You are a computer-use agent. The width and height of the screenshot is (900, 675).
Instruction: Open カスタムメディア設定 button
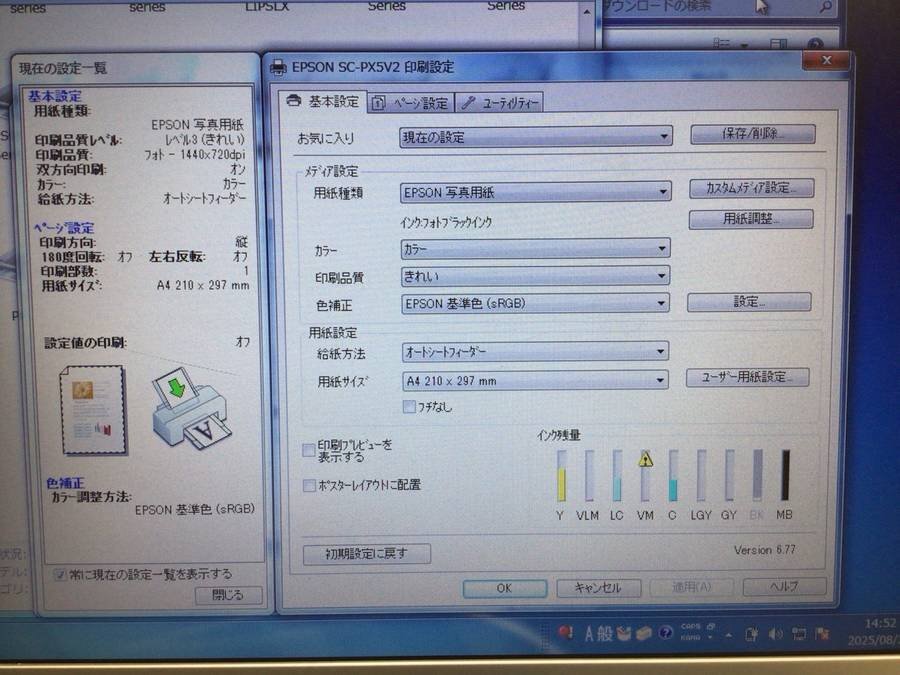point(751,188)
